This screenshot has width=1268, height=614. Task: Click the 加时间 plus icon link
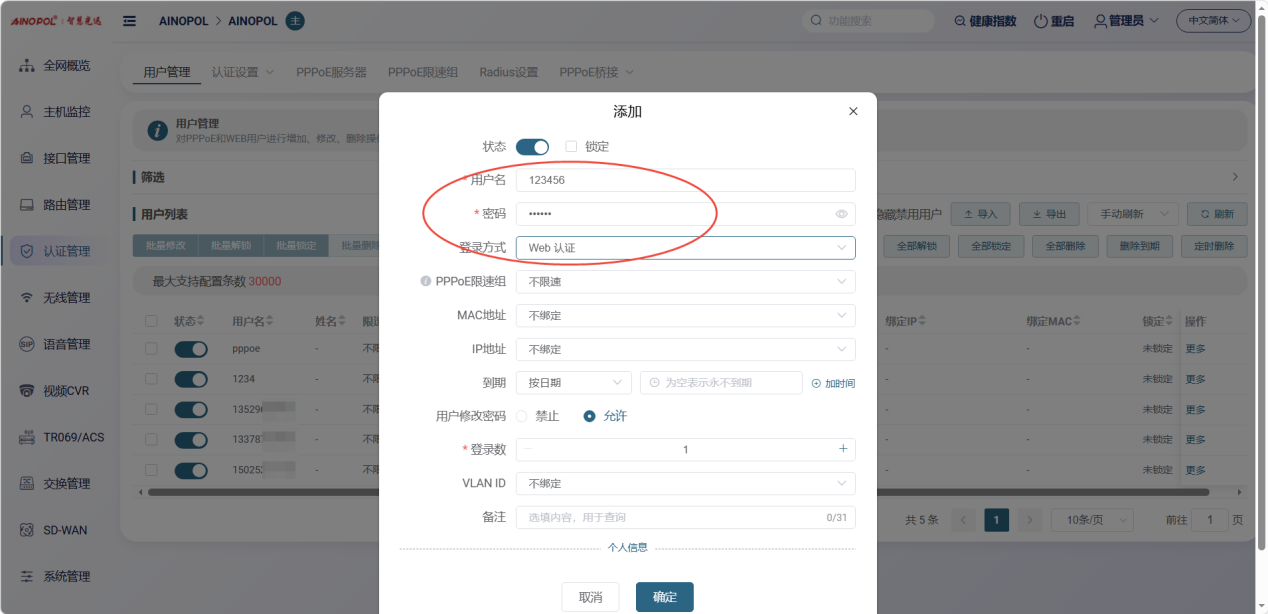point(816,383)
